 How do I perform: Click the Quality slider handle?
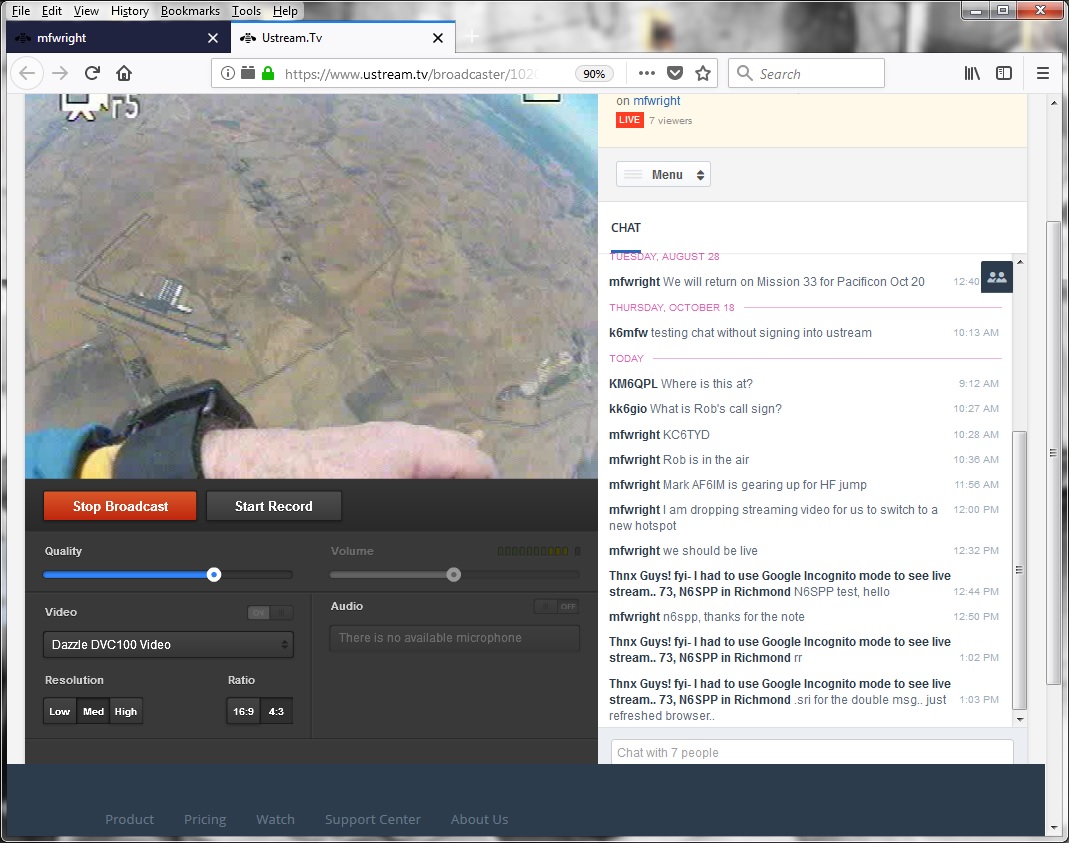(x=214, y=575)
